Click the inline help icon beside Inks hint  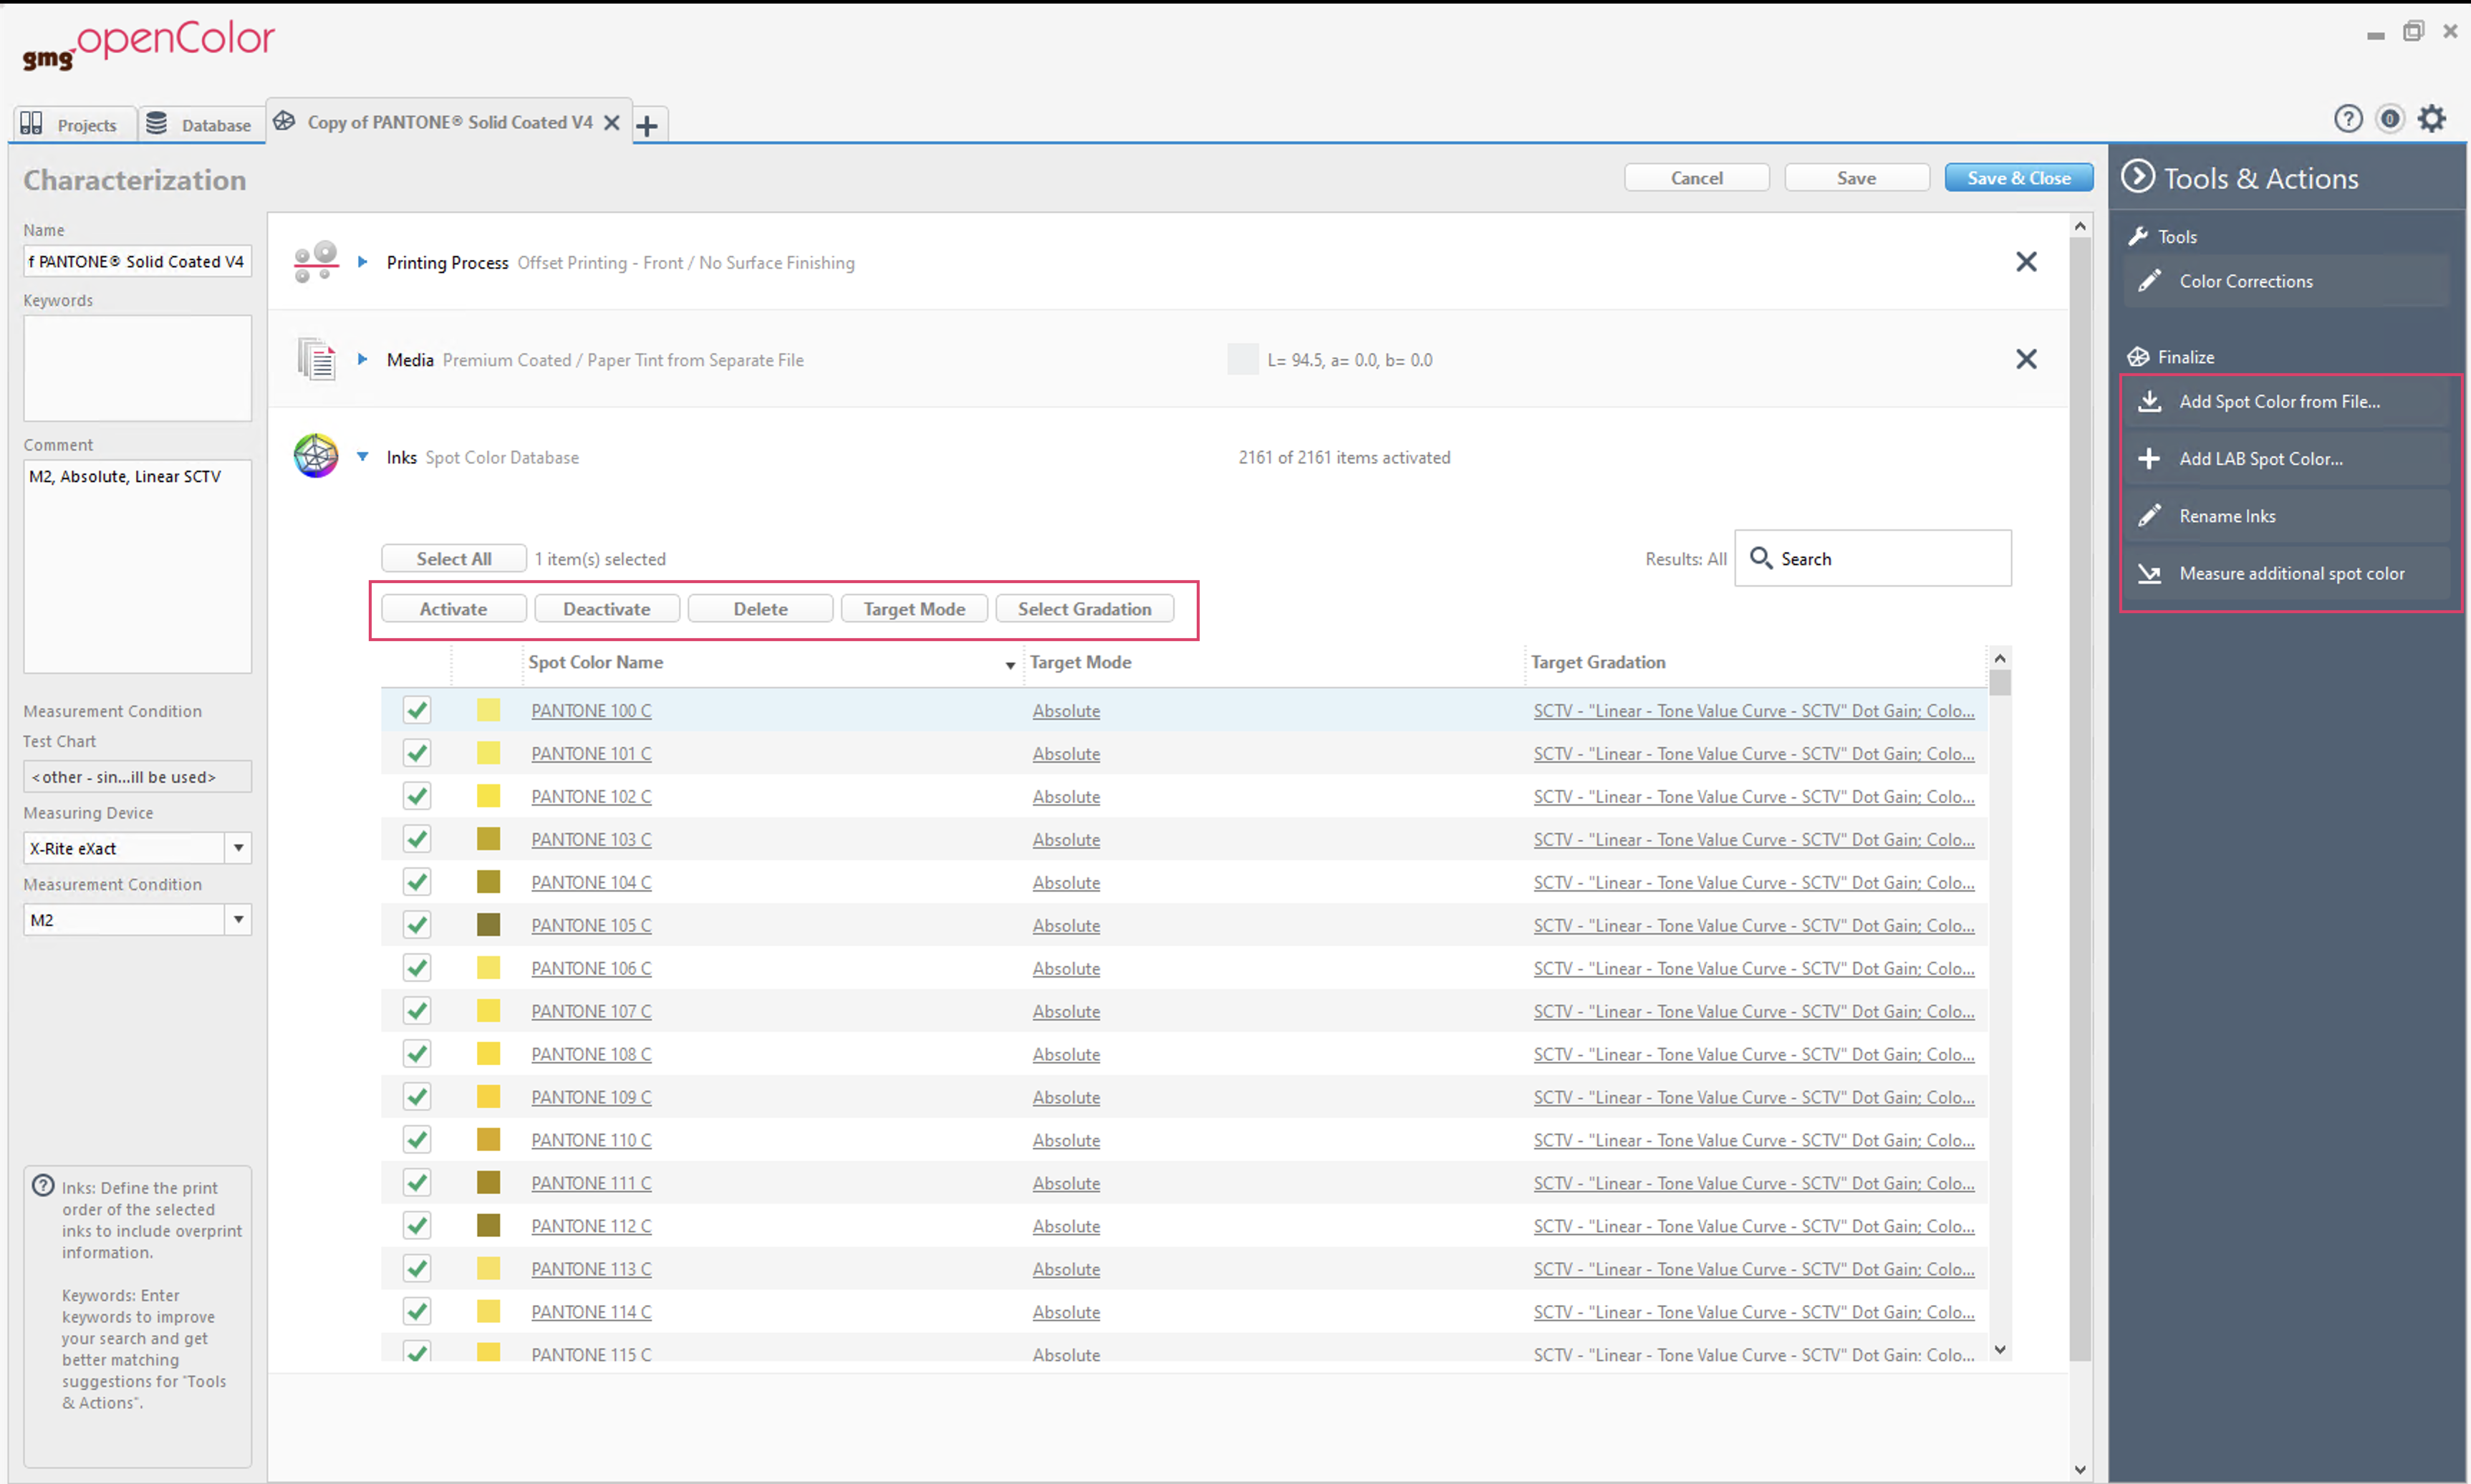pos(43,1186)
